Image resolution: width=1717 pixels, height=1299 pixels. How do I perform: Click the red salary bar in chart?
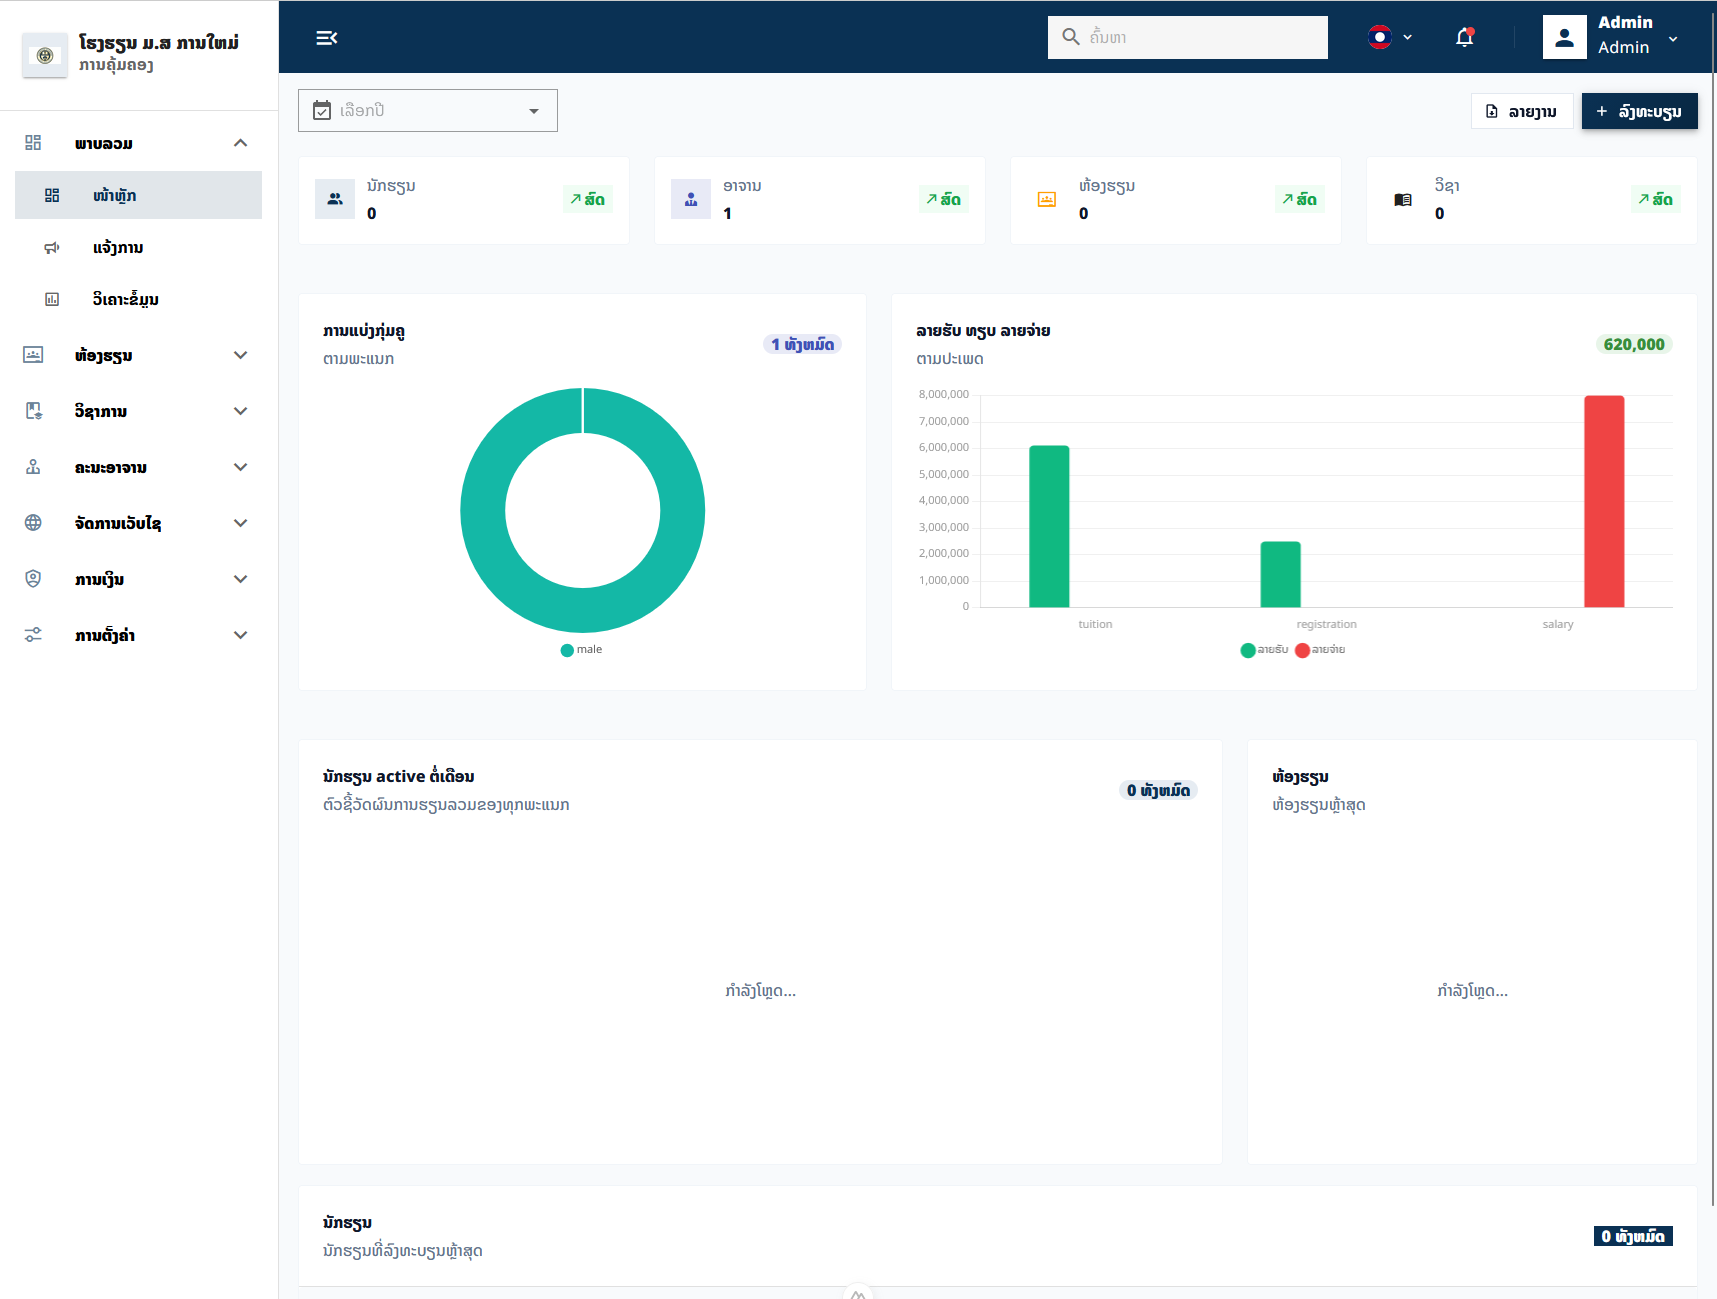tap(1604, 501)
